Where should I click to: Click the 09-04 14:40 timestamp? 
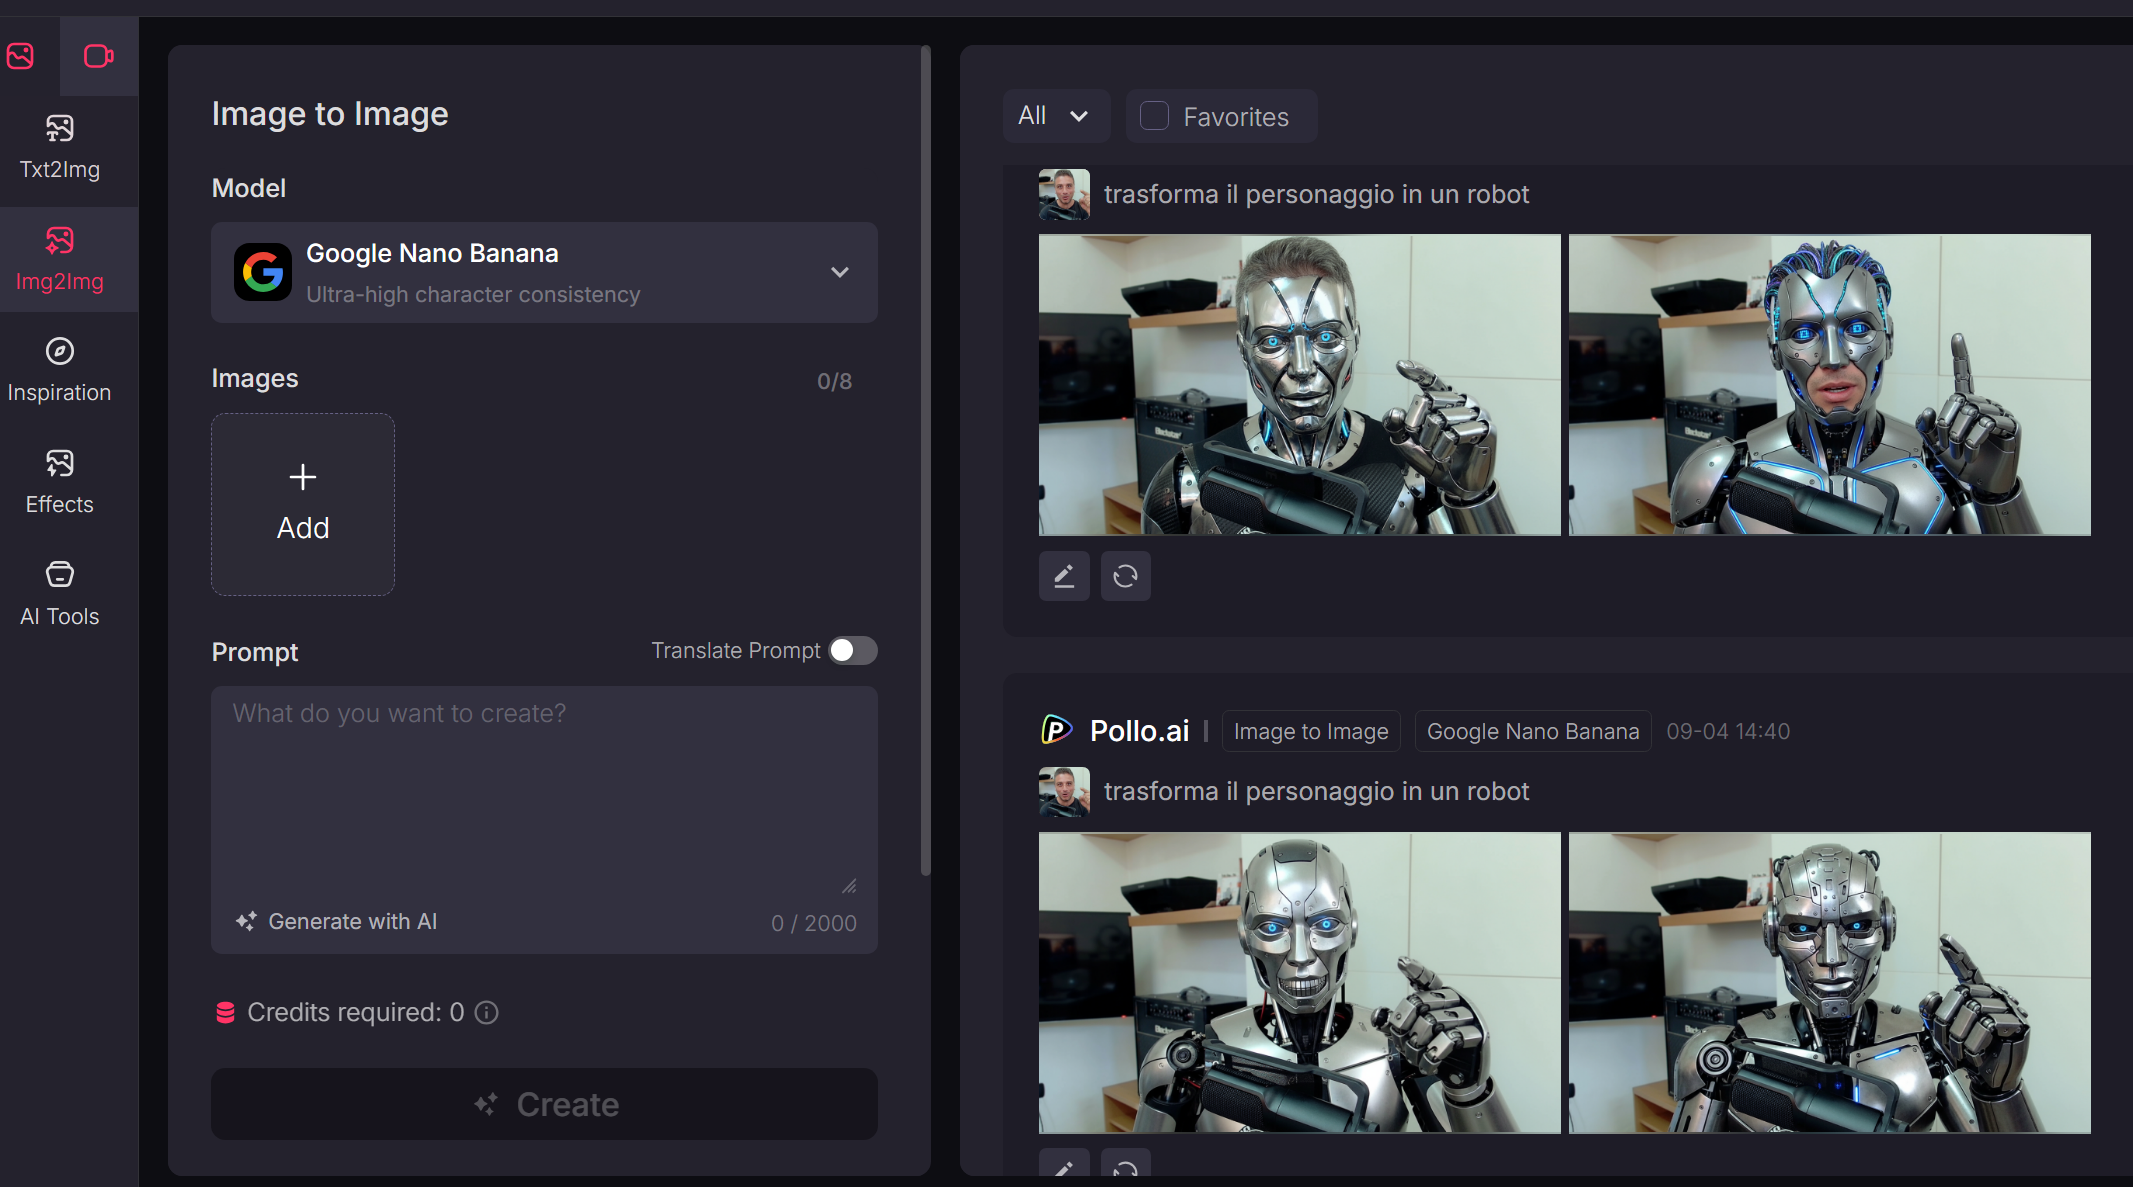(1728, 731)
